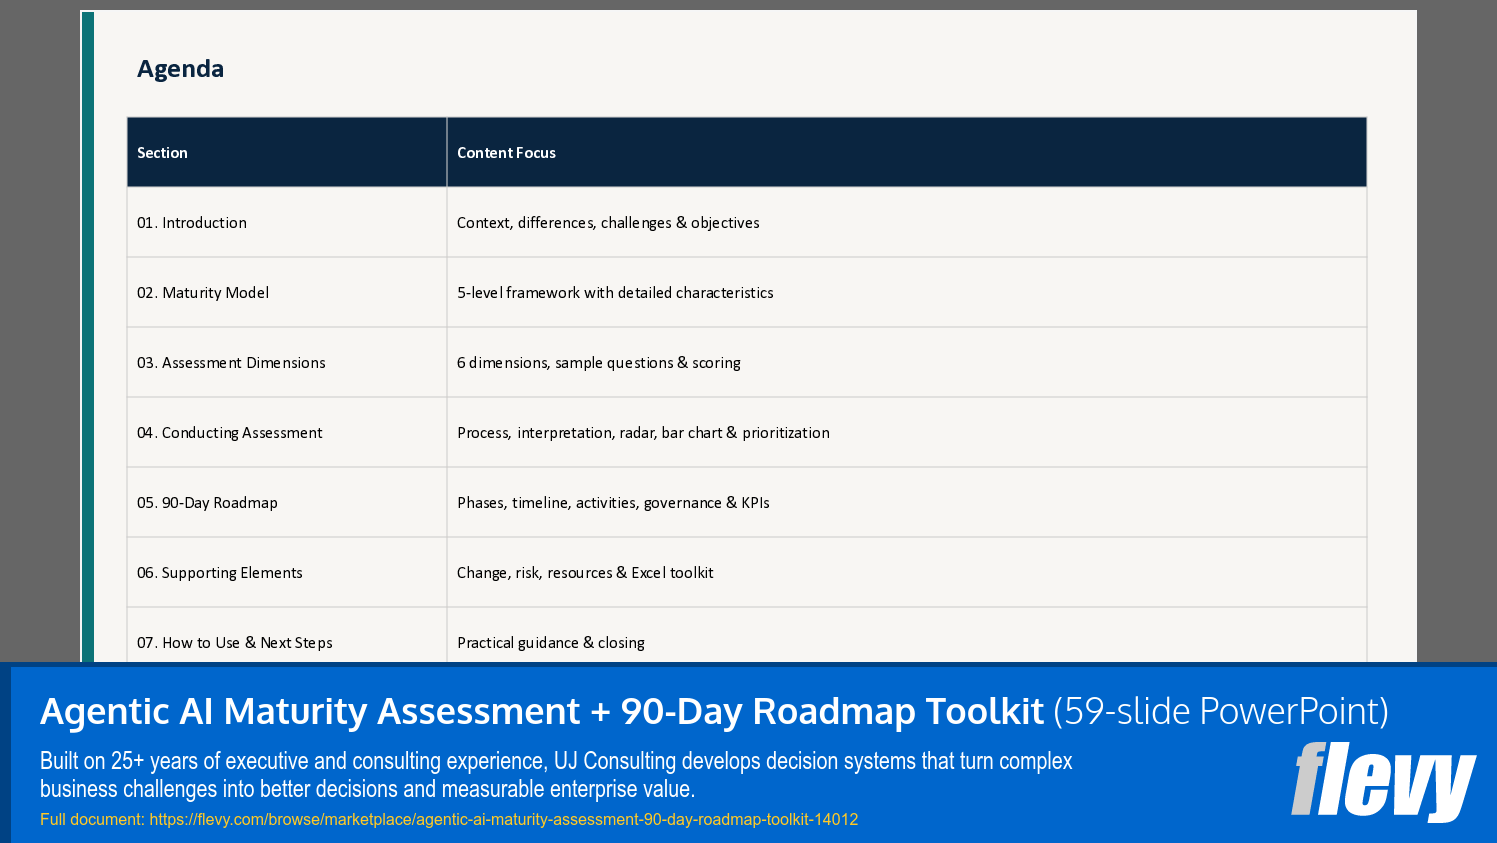Click the UJ Consulting description paragraph
1497x843 pixels.
(x=556, y=775)
